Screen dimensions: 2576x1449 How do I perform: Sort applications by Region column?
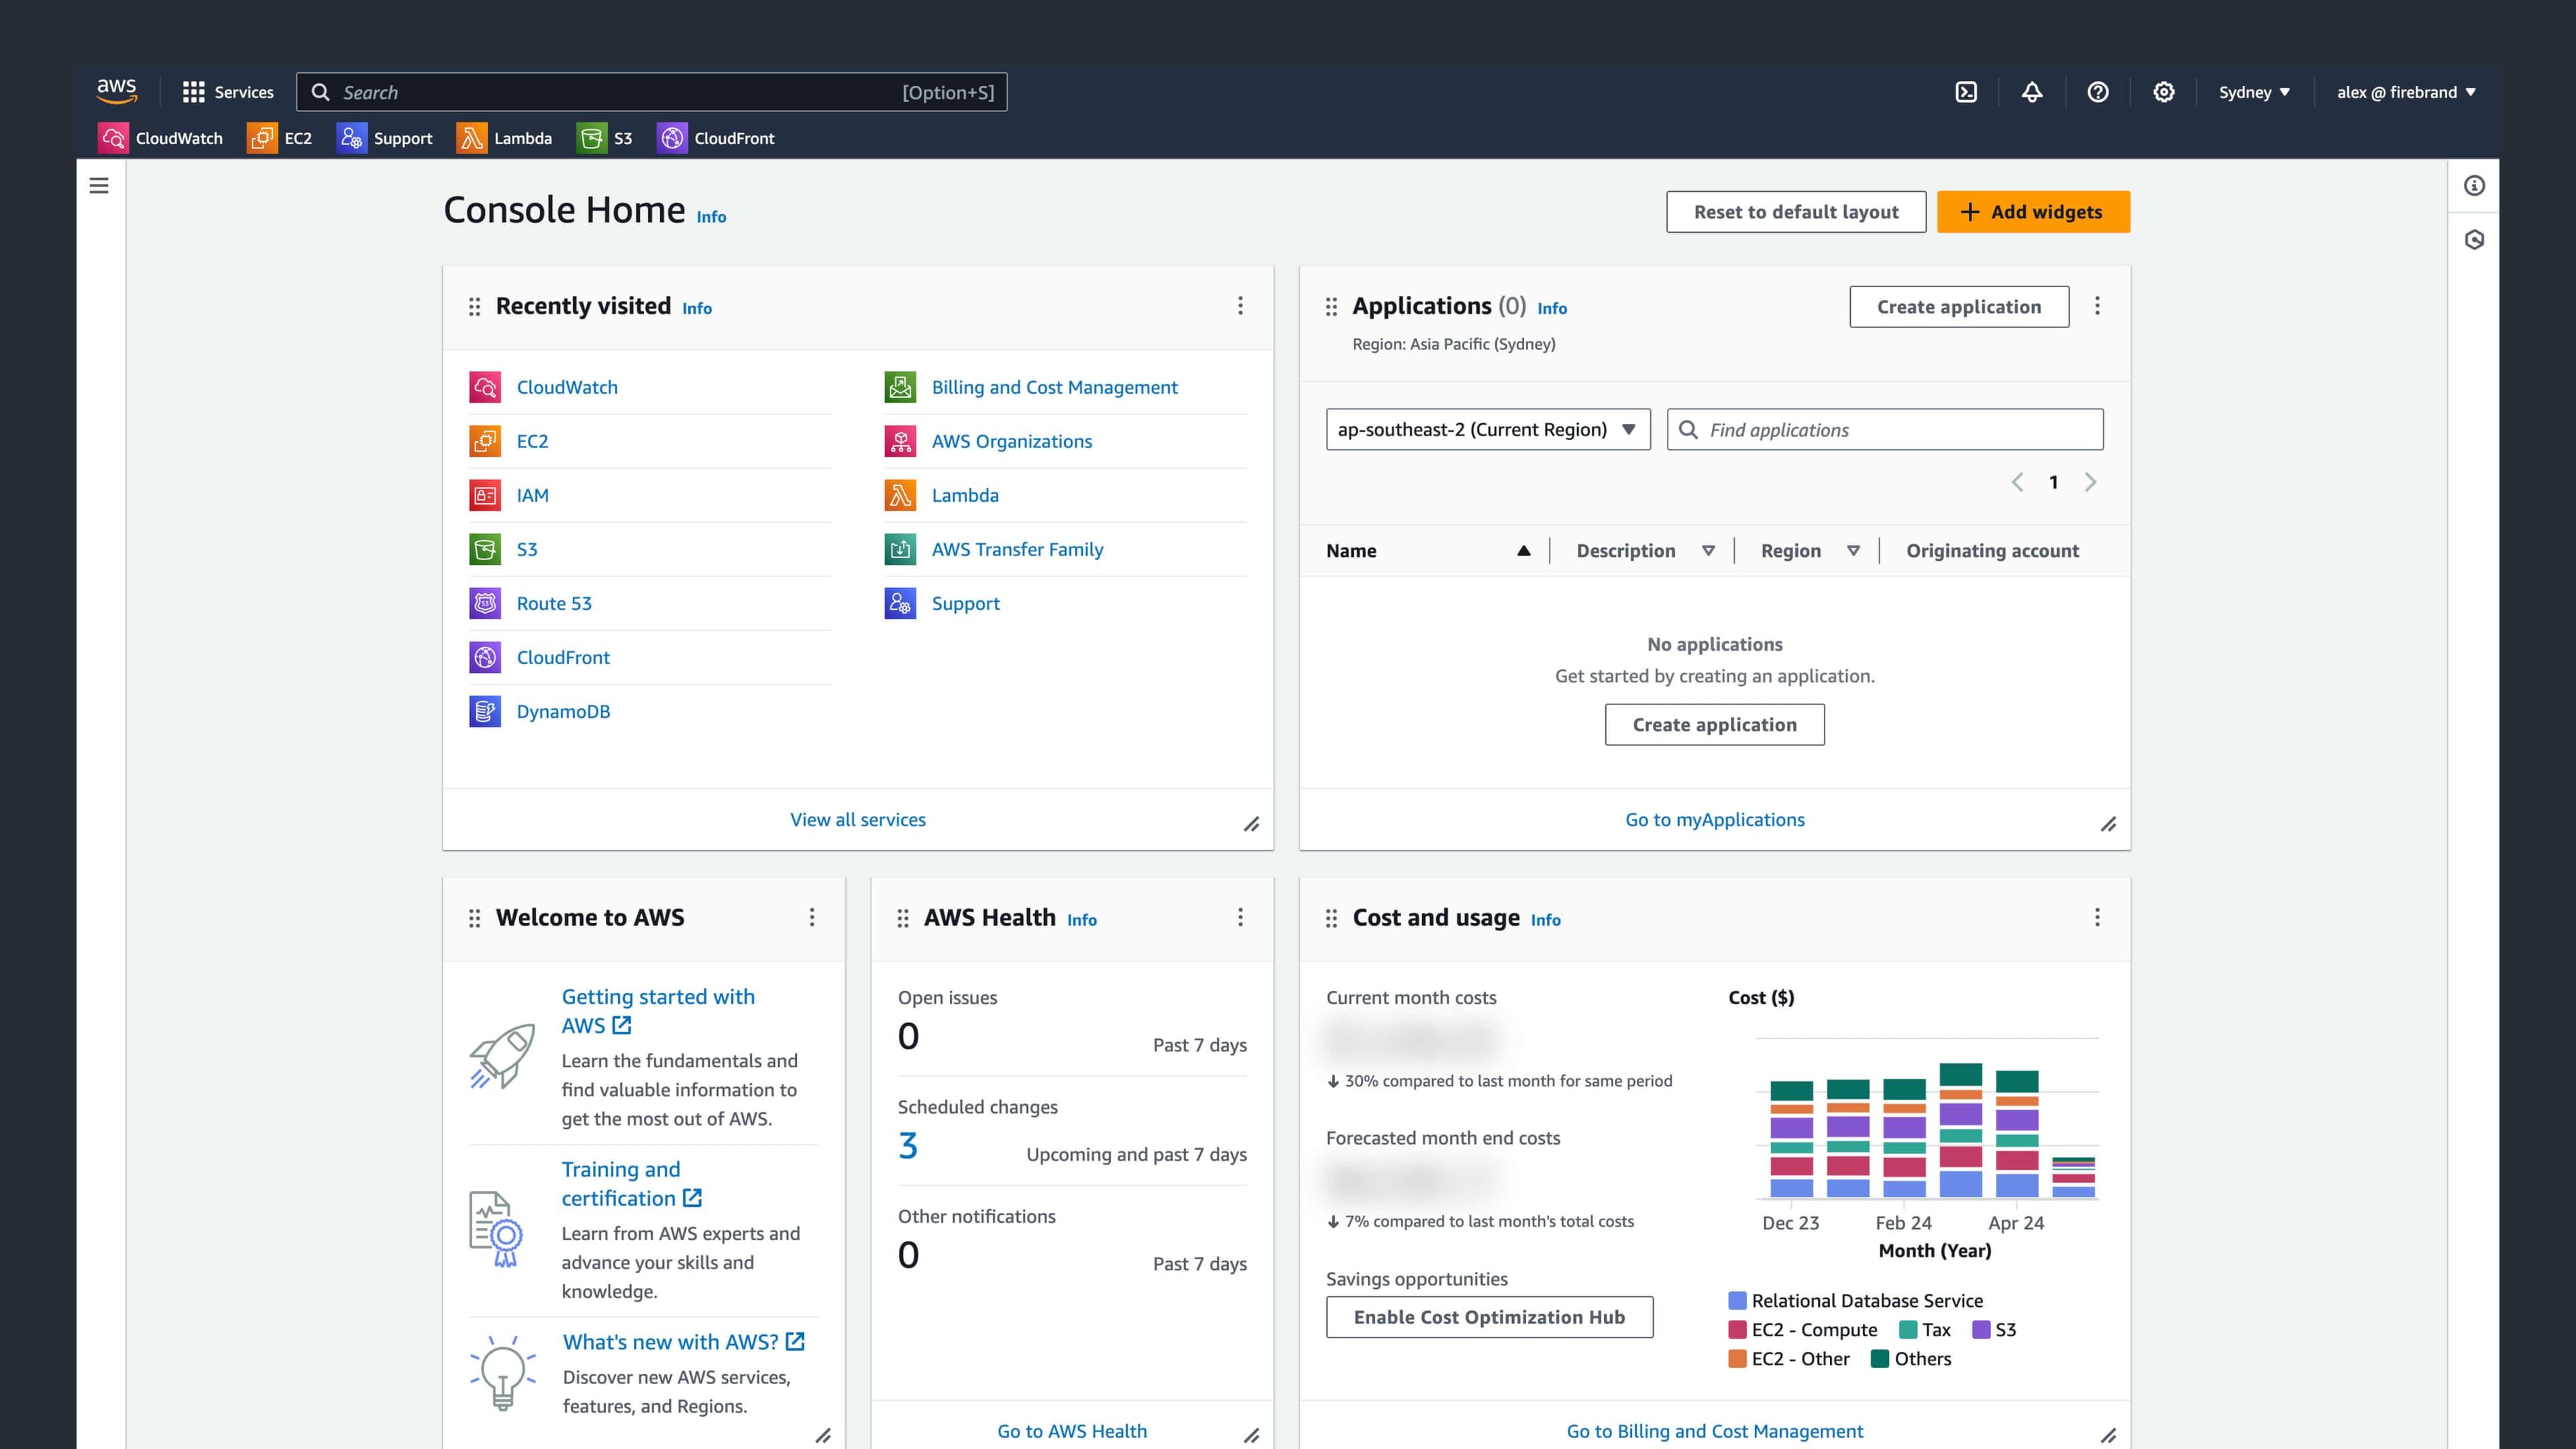pyautogui.click(x=1810, y=551)
